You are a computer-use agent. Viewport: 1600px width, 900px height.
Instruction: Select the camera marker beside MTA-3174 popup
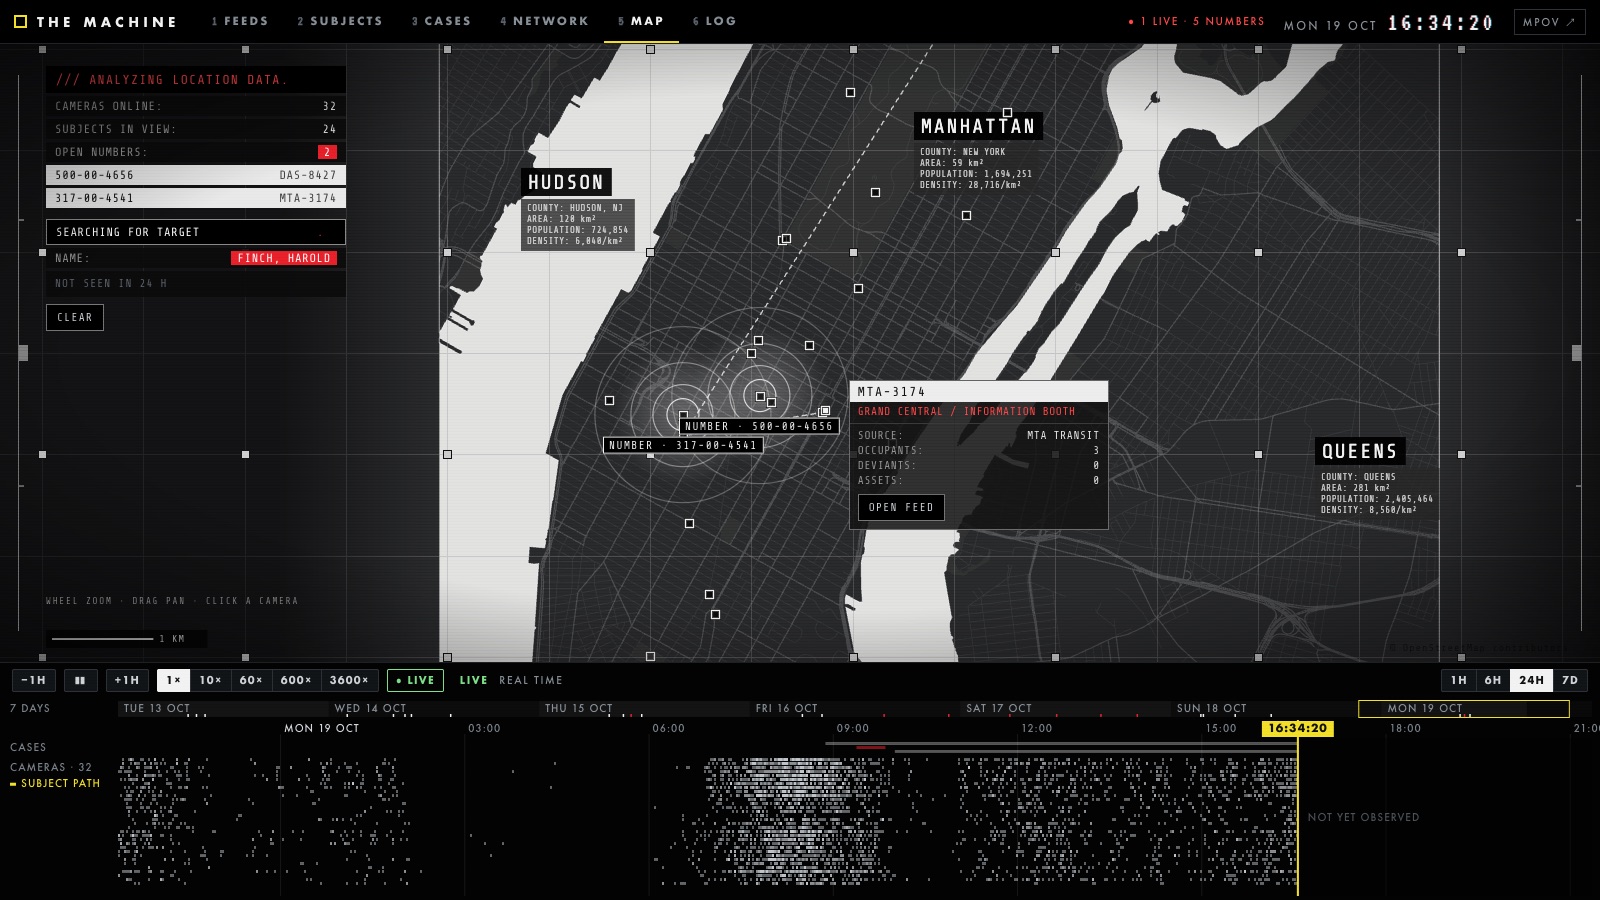825,411
